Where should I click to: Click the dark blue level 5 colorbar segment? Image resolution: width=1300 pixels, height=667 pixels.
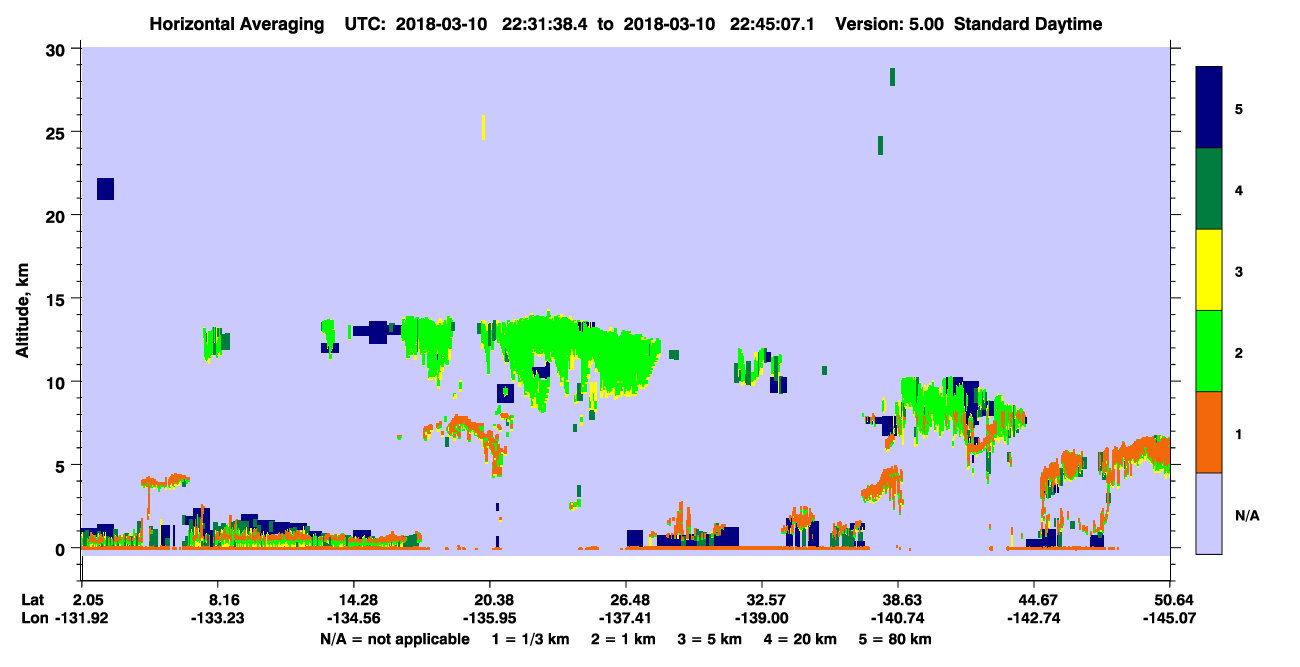click(1209, 108)
